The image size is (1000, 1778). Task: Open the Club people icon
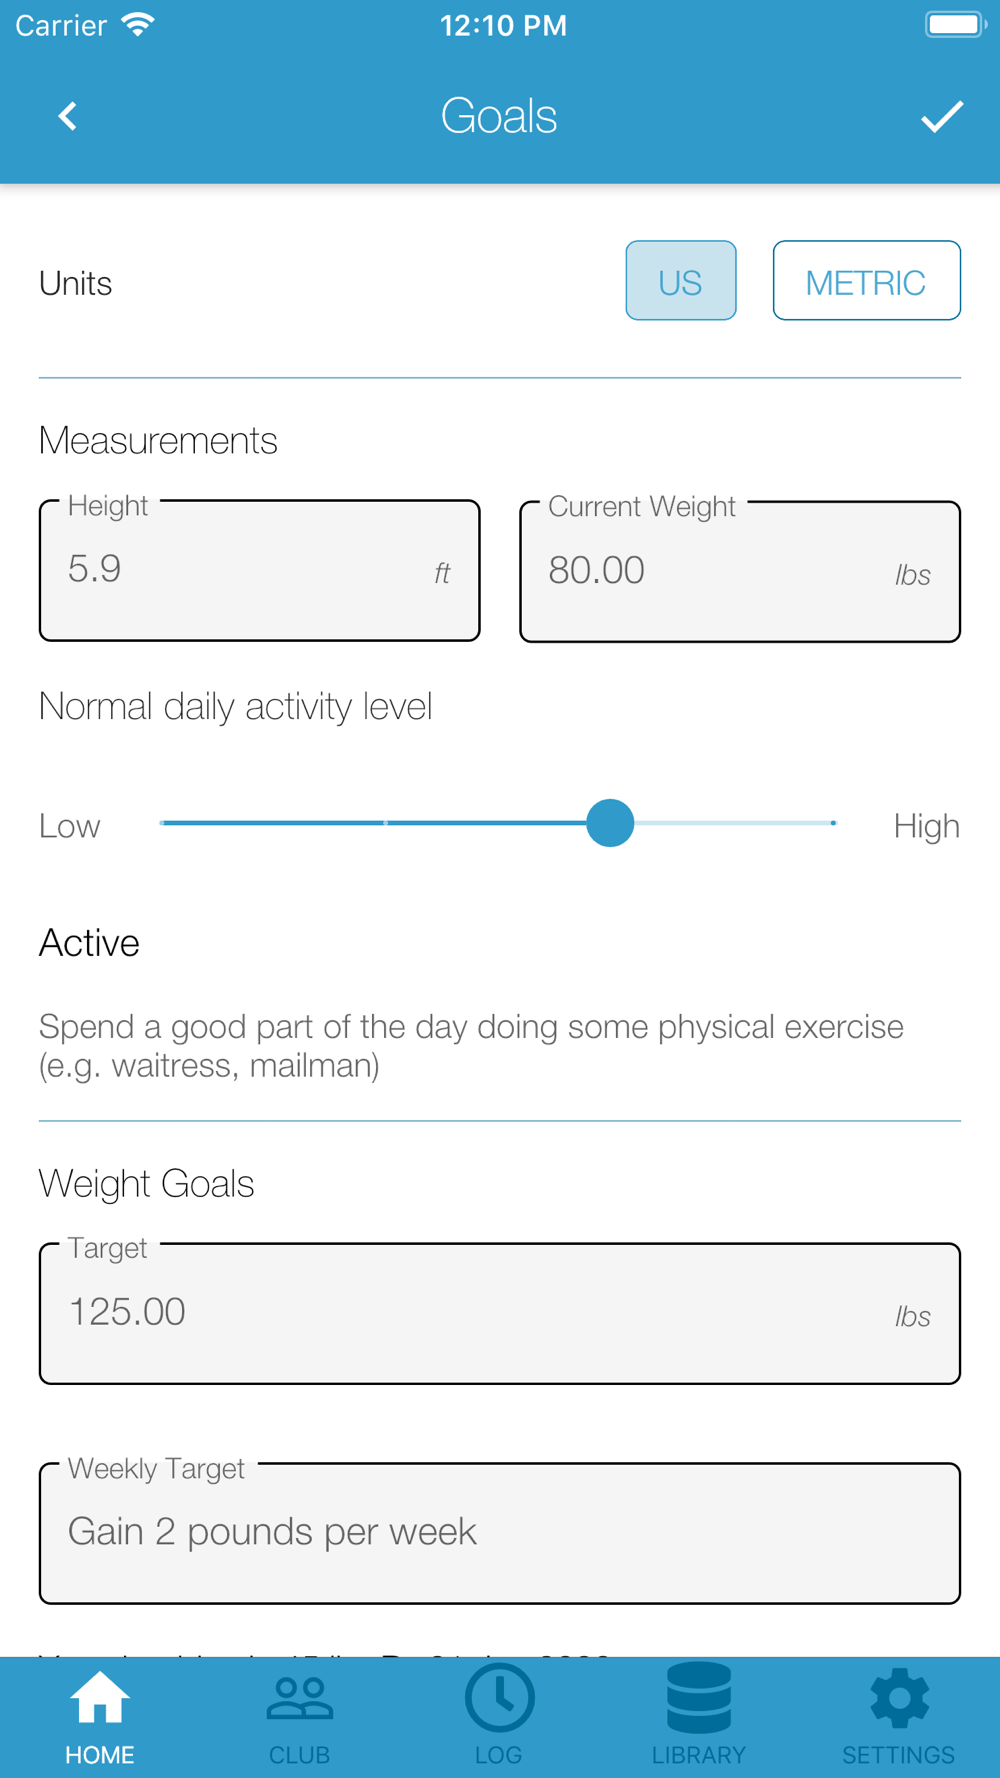[x=299, y=1698]
